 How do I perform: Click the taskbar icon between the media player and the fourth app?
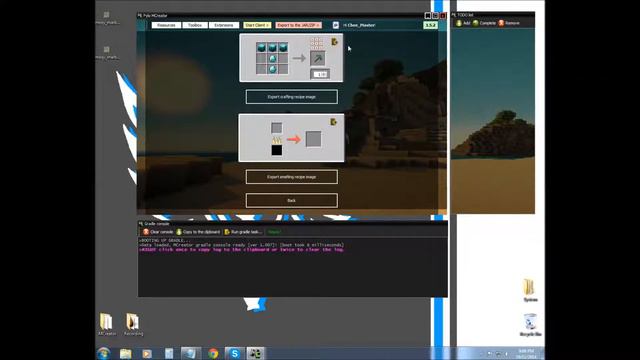169,353
